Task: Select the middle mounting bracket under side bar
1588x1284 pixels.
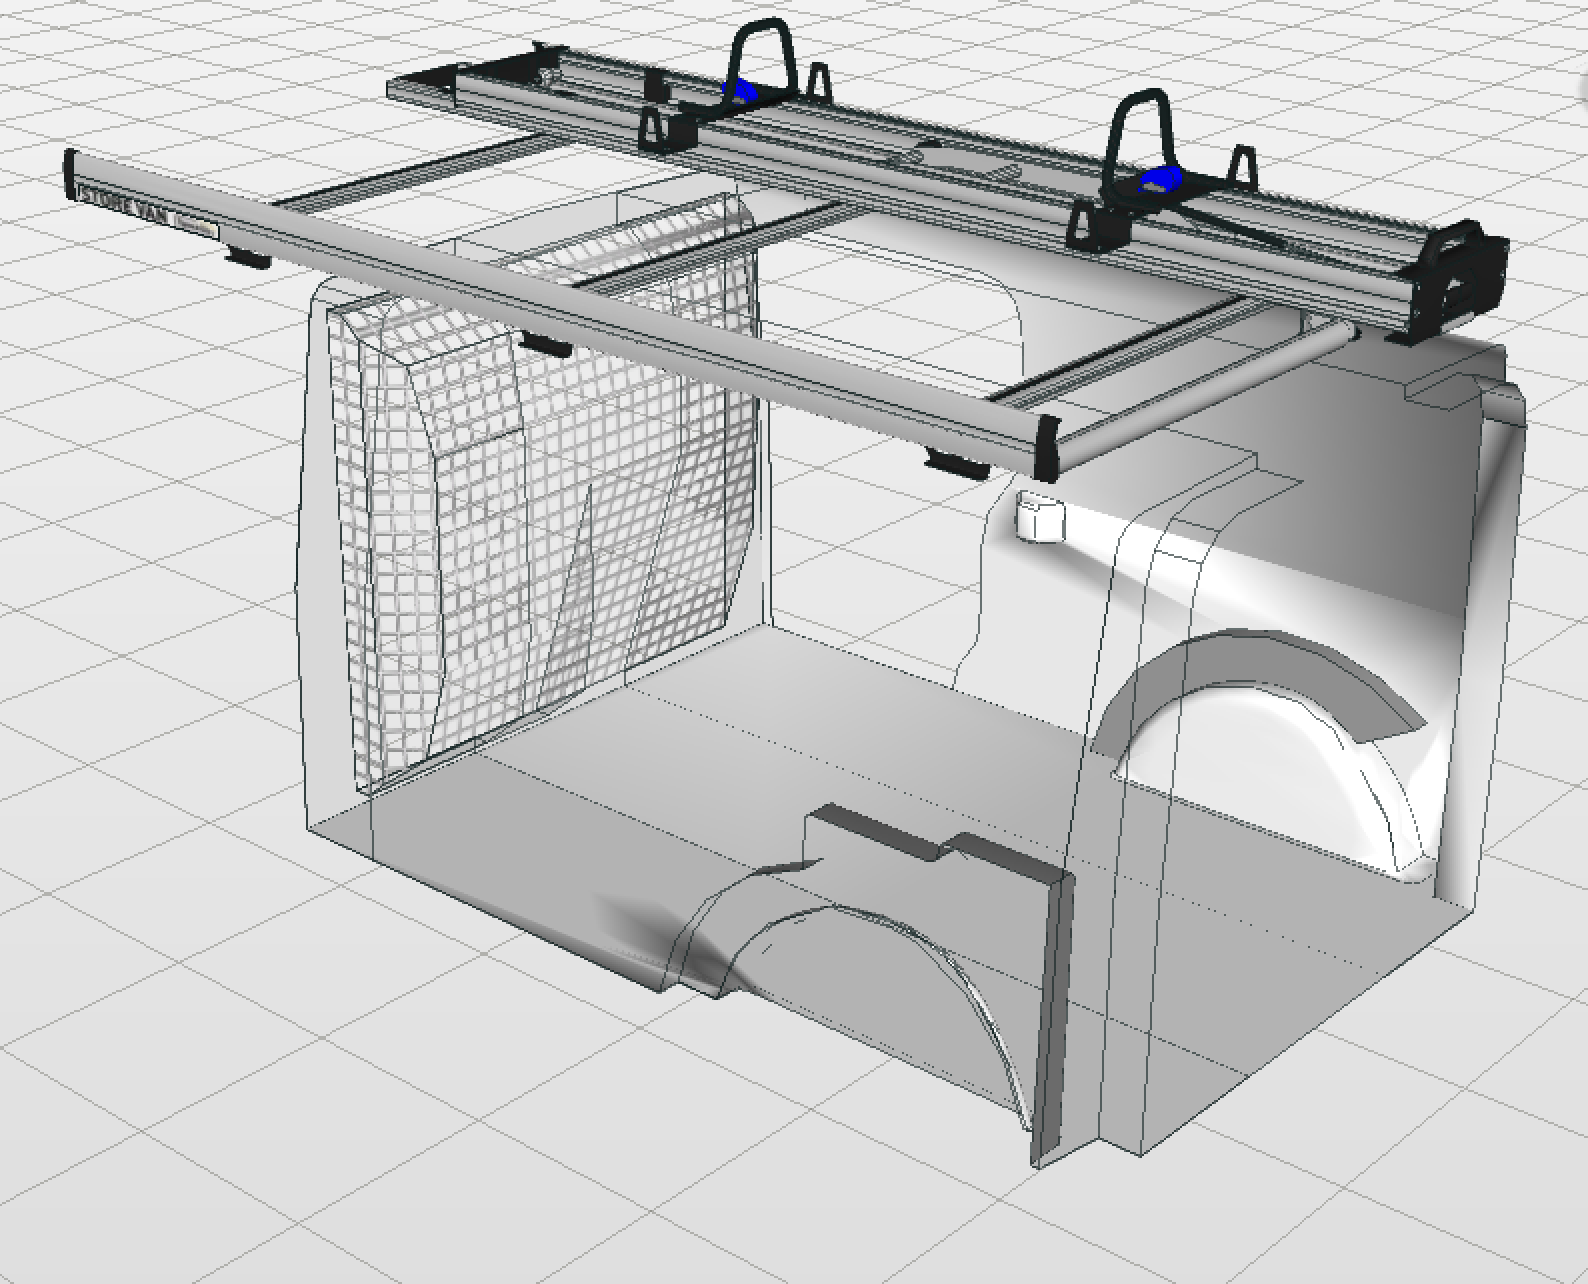Action: pyautogui.click(x=545, y=345)
